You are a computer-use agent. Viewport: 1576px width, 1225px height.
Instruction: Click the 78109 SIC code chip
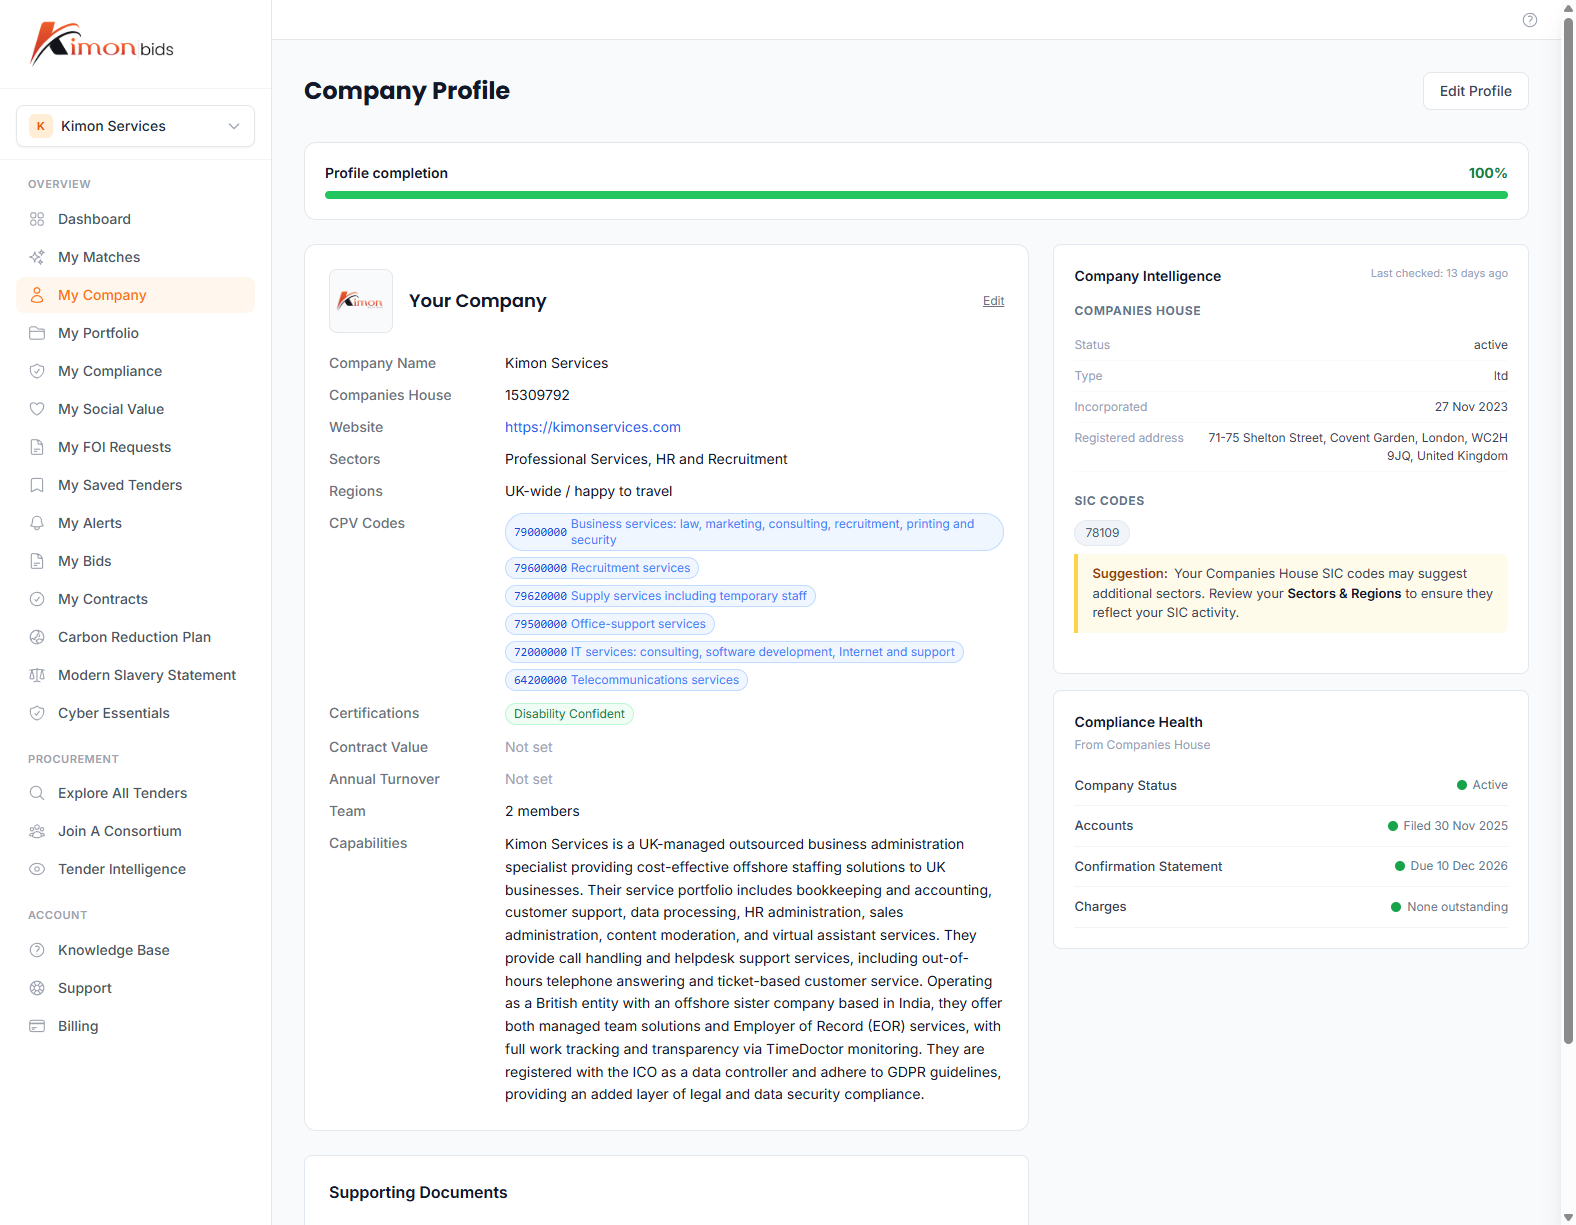tap(1102, 533)
